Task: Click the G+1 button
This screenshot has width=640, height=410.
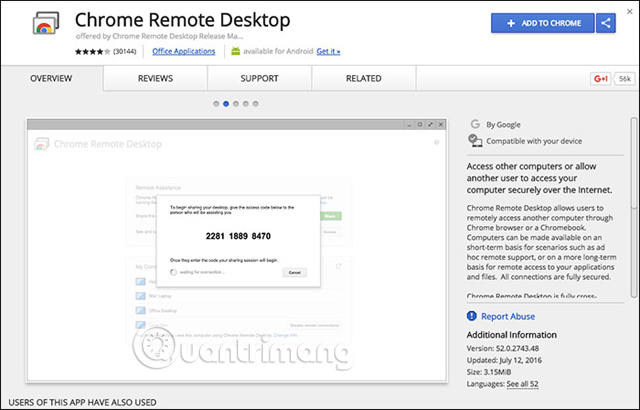Action: [600, 79]
